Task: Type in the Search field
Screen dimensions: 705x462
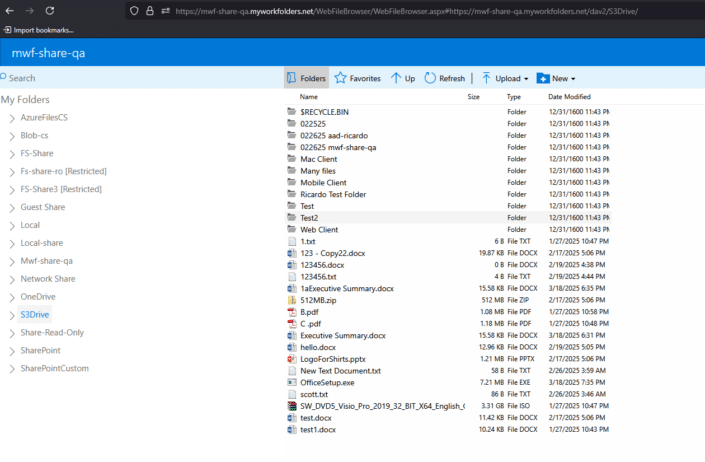Action: point(140,78)
